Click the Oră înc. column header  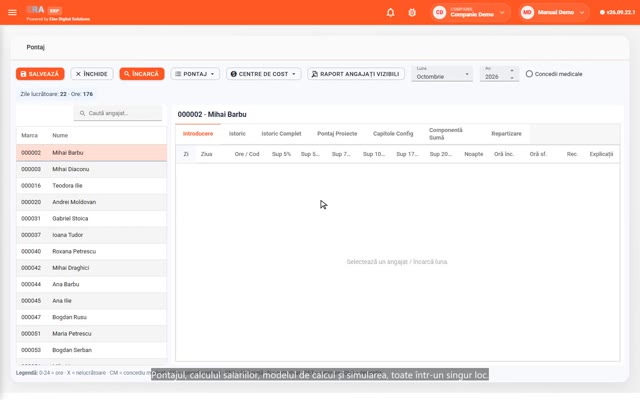coord(504,154)
